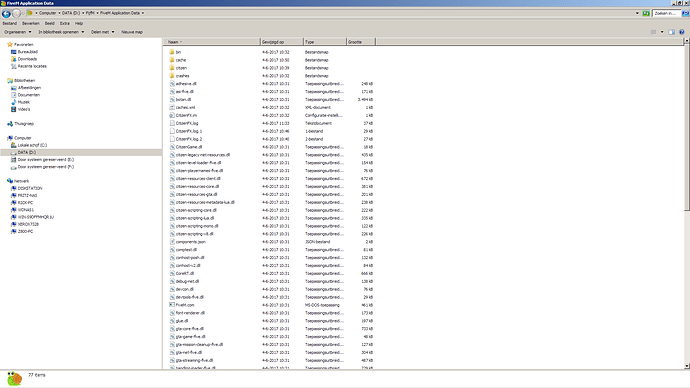Click the components.json file icon
This screenshot has height=388, width=690.
172,242
